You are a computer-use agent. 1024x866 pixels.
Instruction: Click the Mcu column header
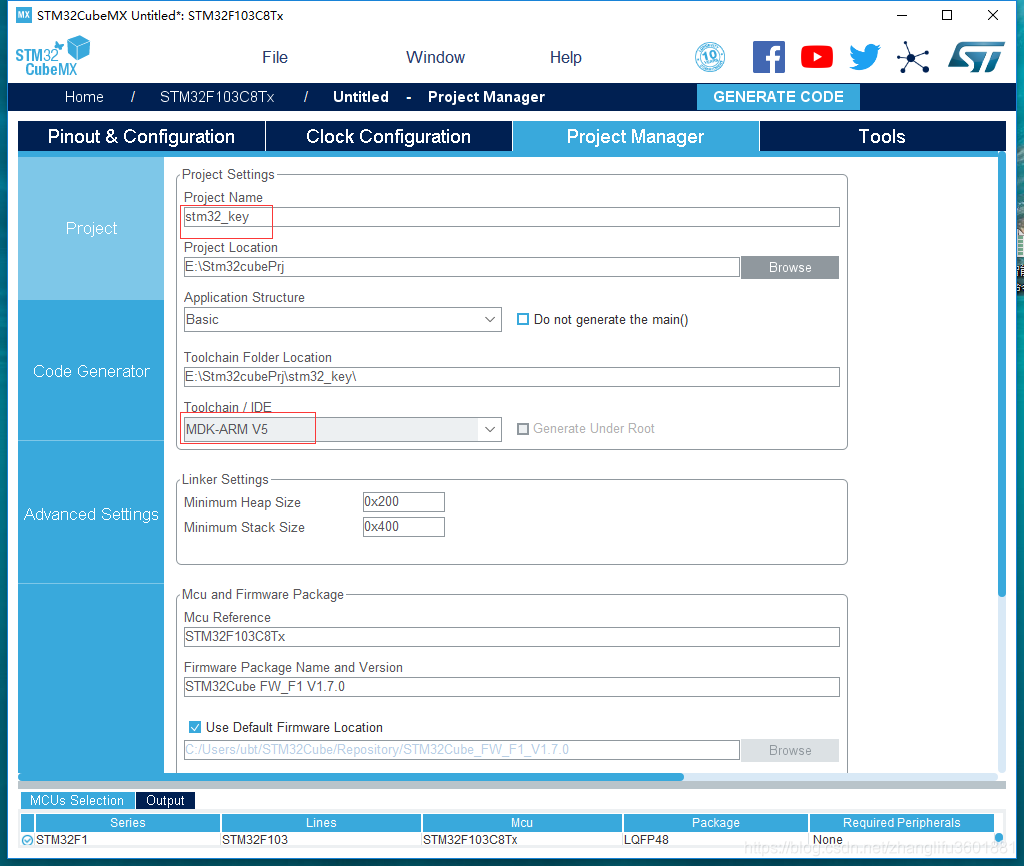(522, 823)
